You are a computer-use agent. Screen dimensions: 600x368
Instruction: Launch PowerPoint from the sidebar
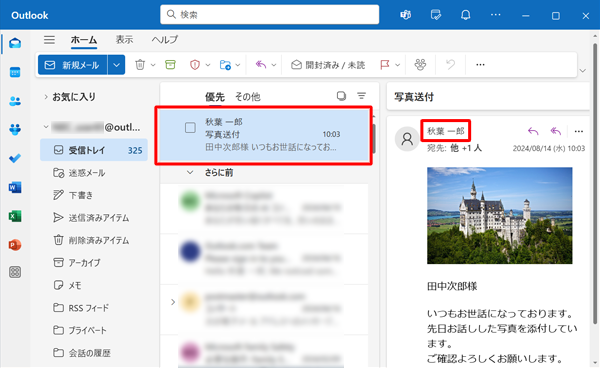(15, 245)
